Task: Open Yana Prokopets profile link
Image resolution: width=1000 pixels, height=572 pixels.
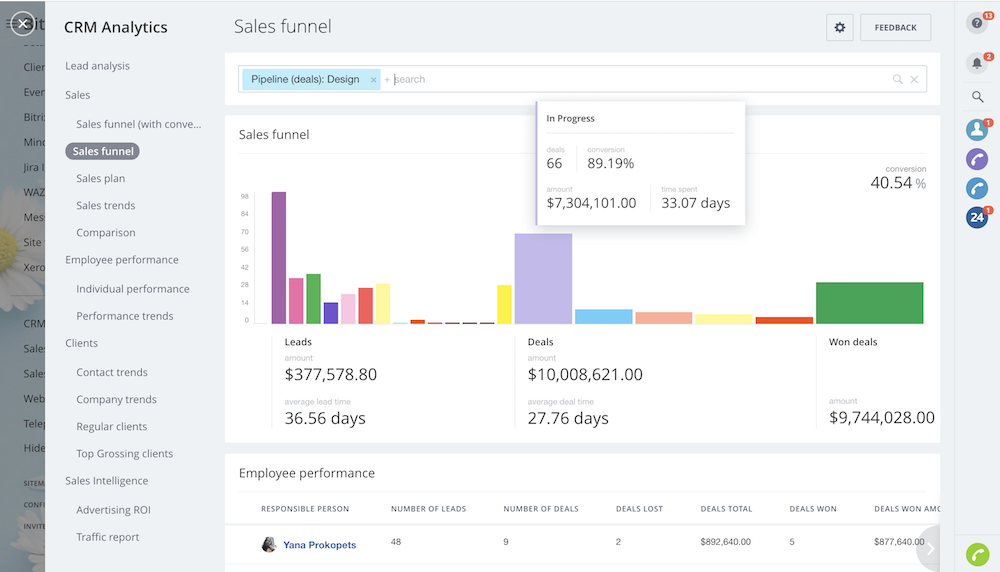Action: pos(319,545)
